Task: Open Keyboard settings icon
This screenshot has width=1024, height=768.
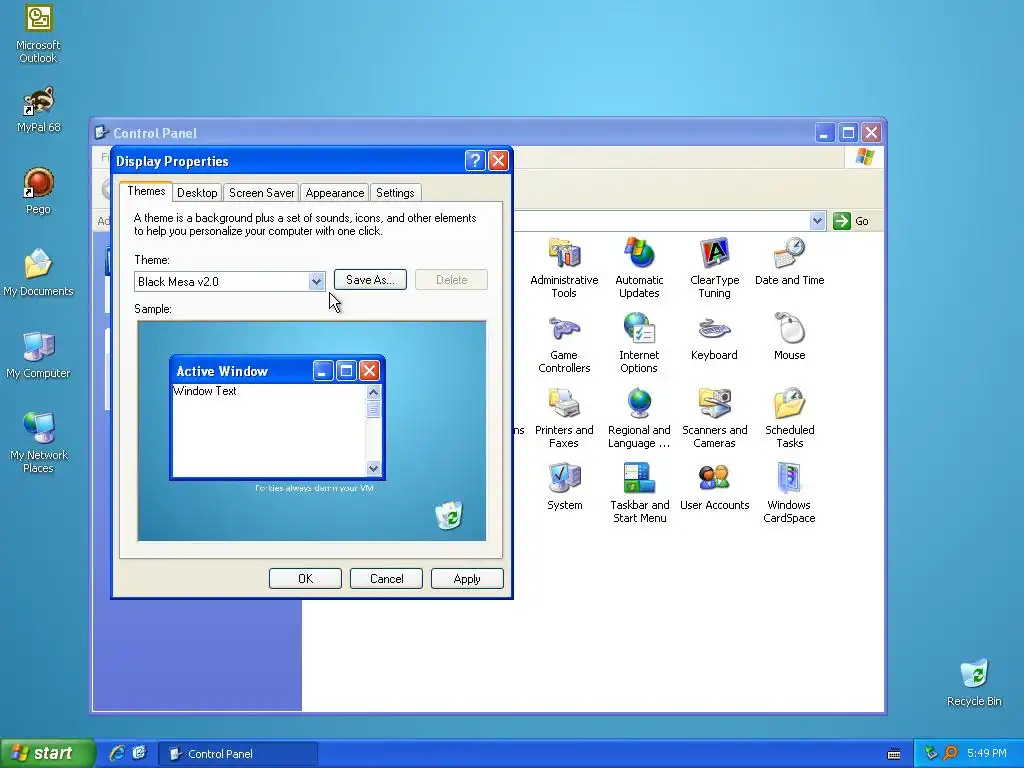Action: click(x=714, y=337)
